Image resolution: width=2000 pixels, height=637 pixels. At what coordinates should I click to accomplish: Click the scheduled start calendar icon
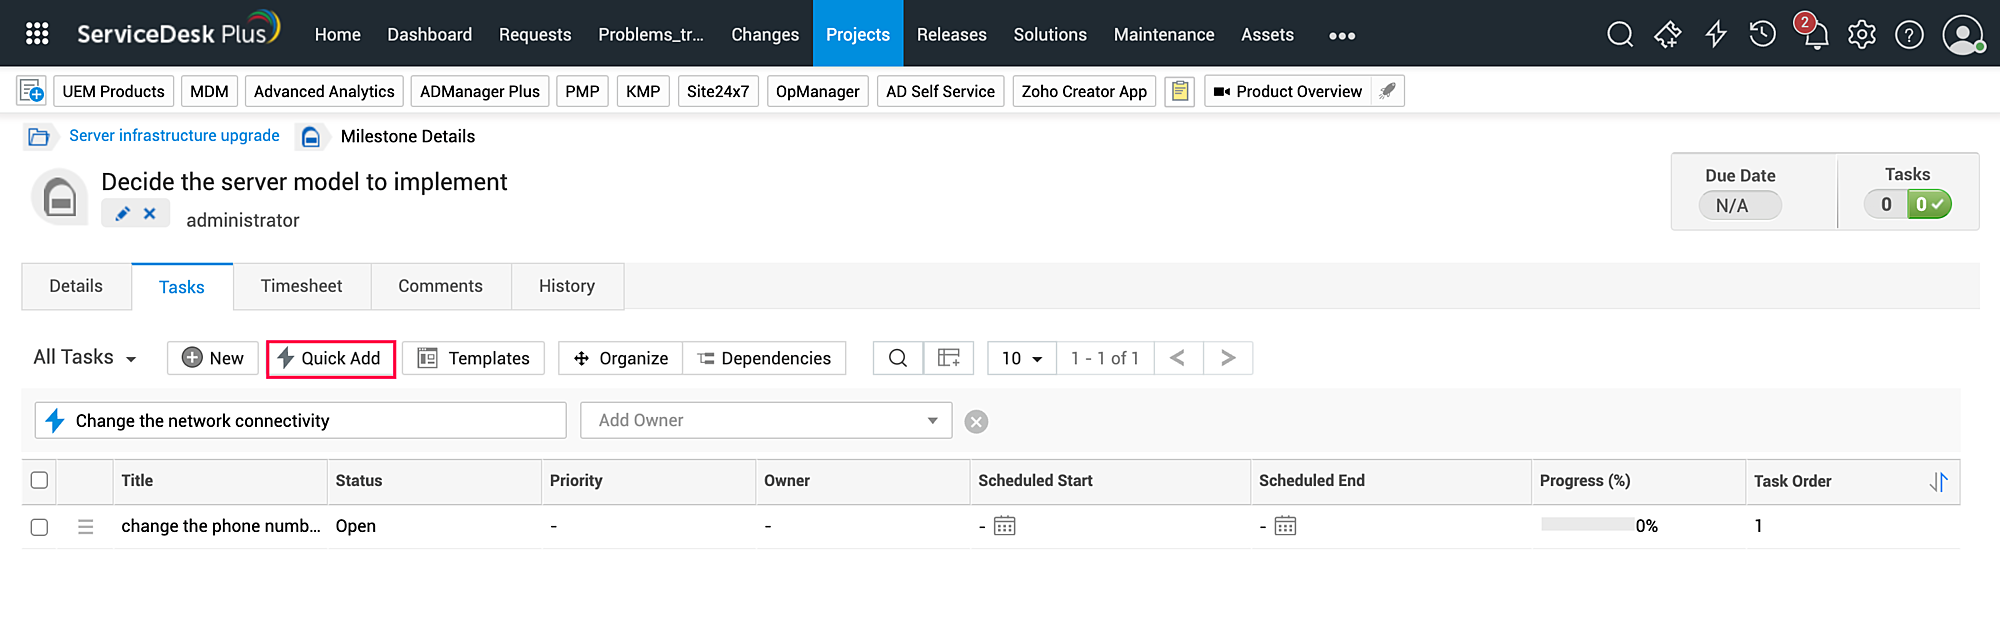1004,526
